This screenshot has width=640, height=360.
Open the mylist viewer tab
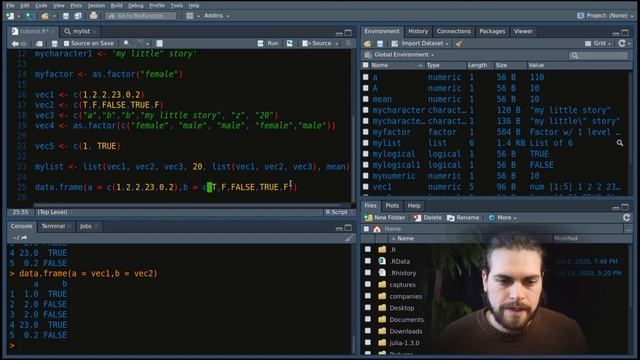tap(80, 31)
